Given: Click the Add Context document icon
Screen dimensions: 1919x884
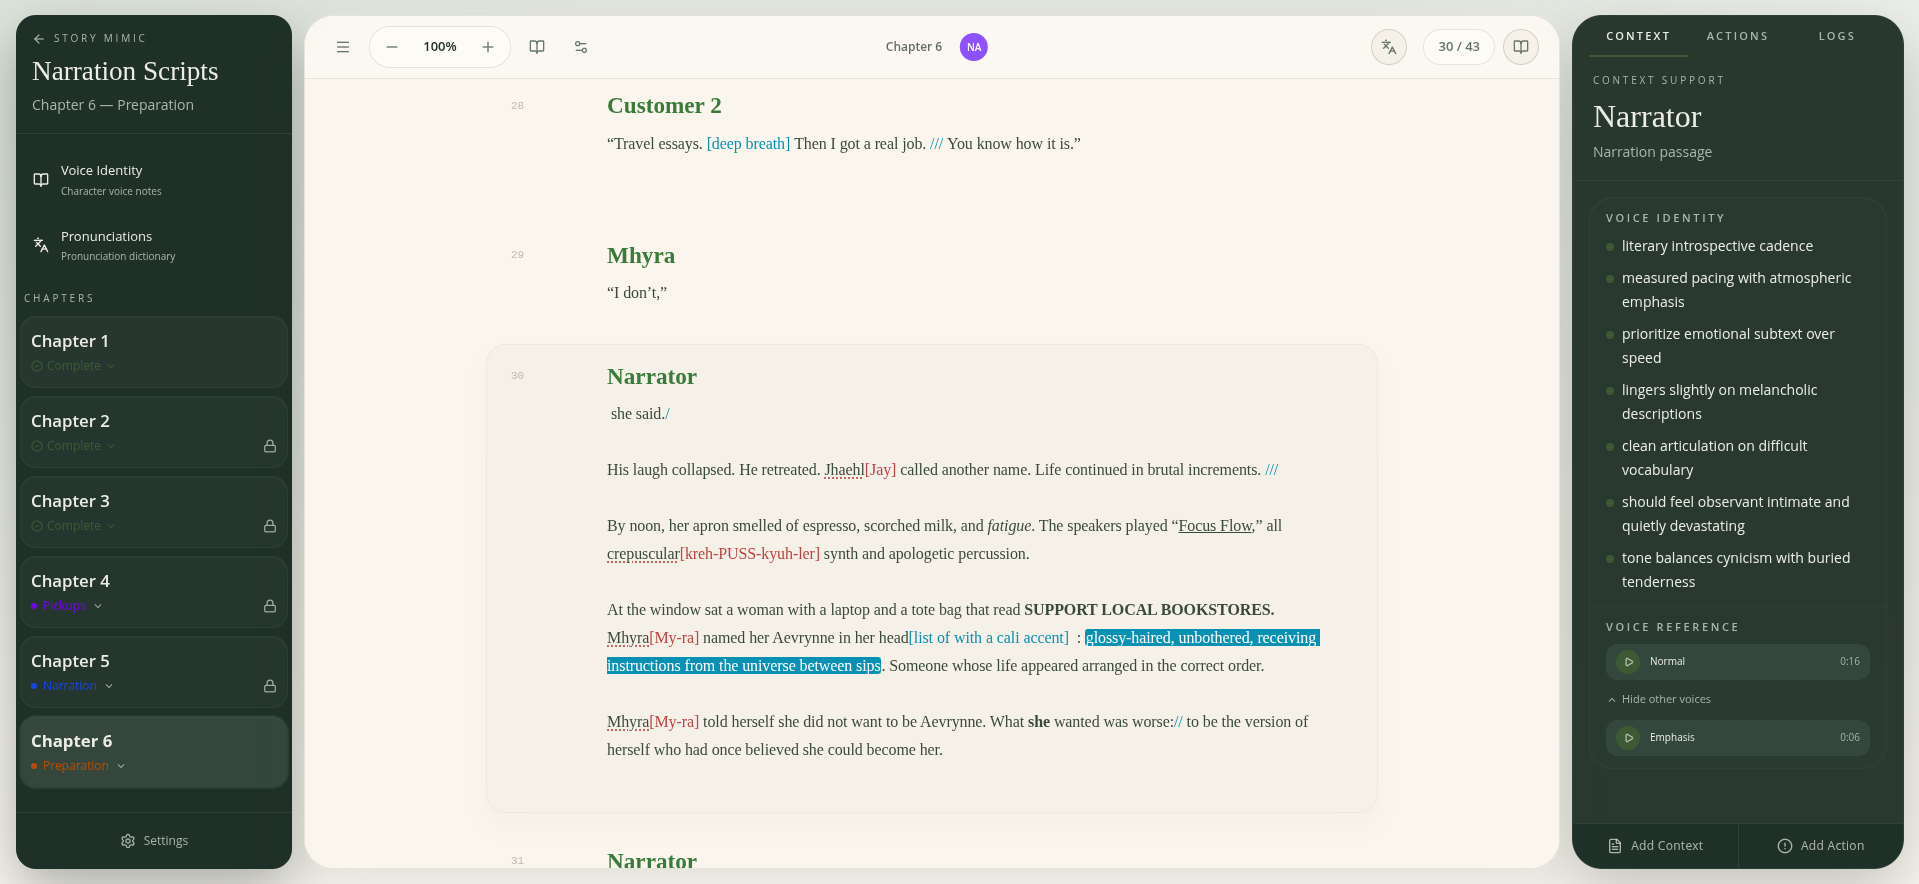Looking at the screenshot, I should (1615, 846).
